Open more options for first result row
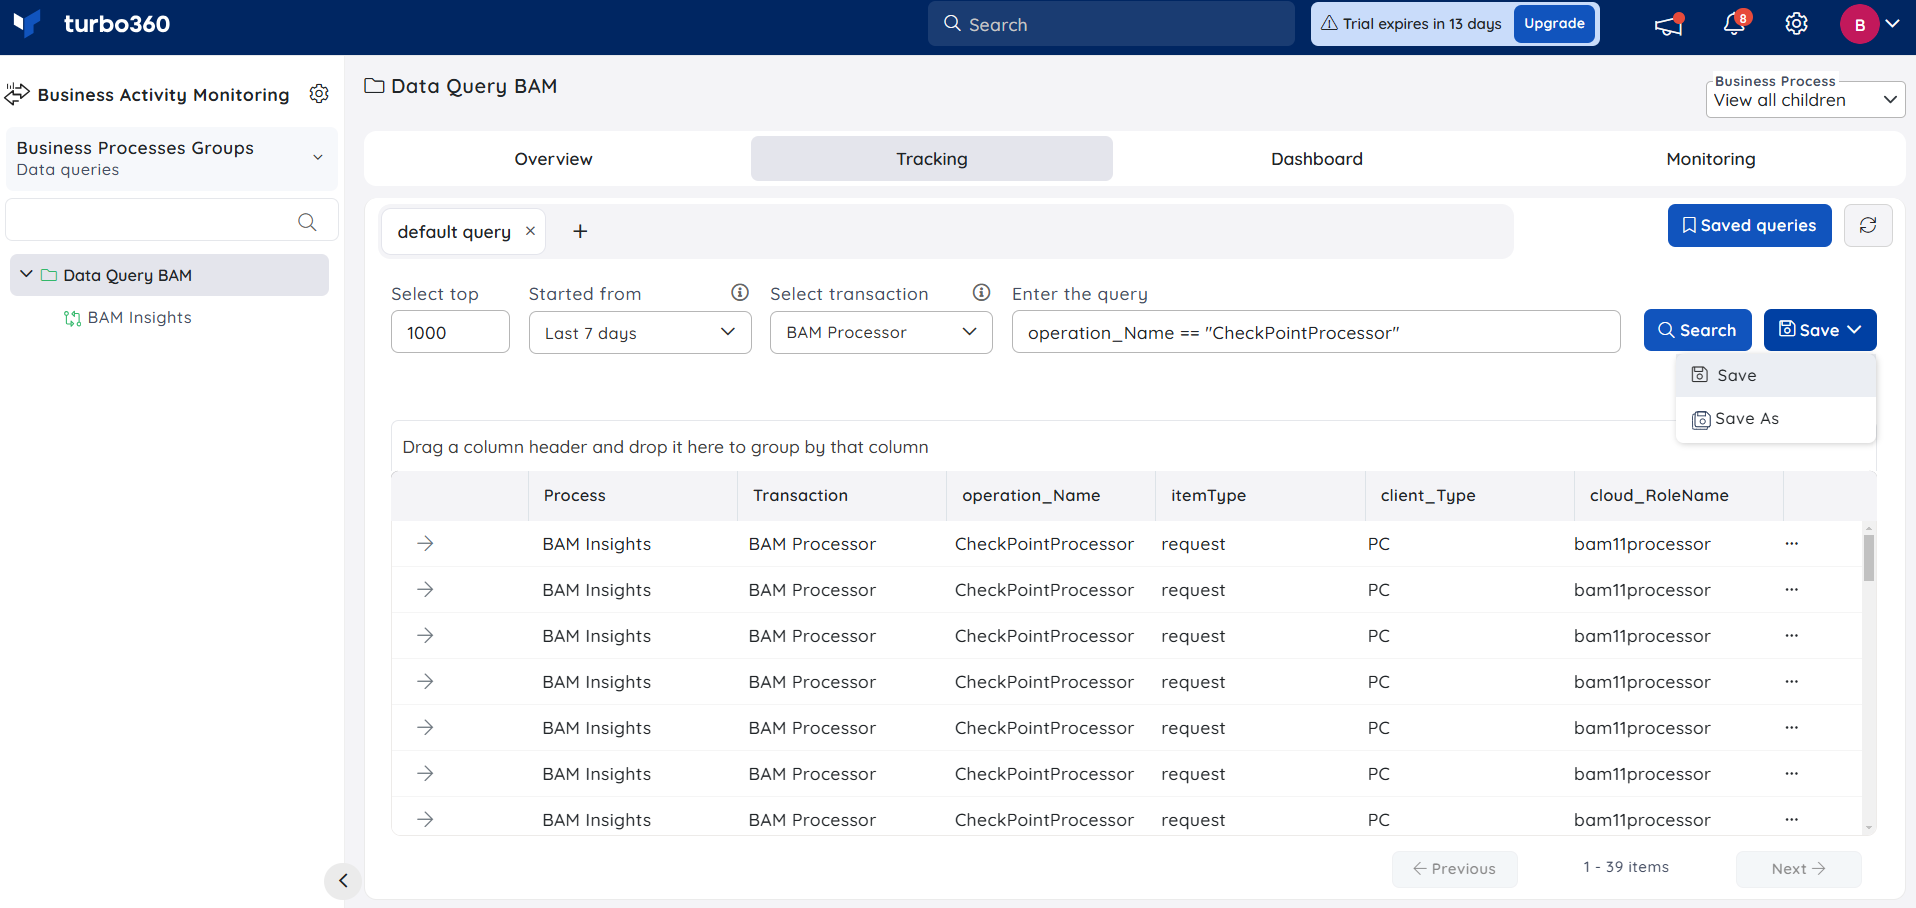This screenshot has height=908, width=1916. tap(1792, 544)
